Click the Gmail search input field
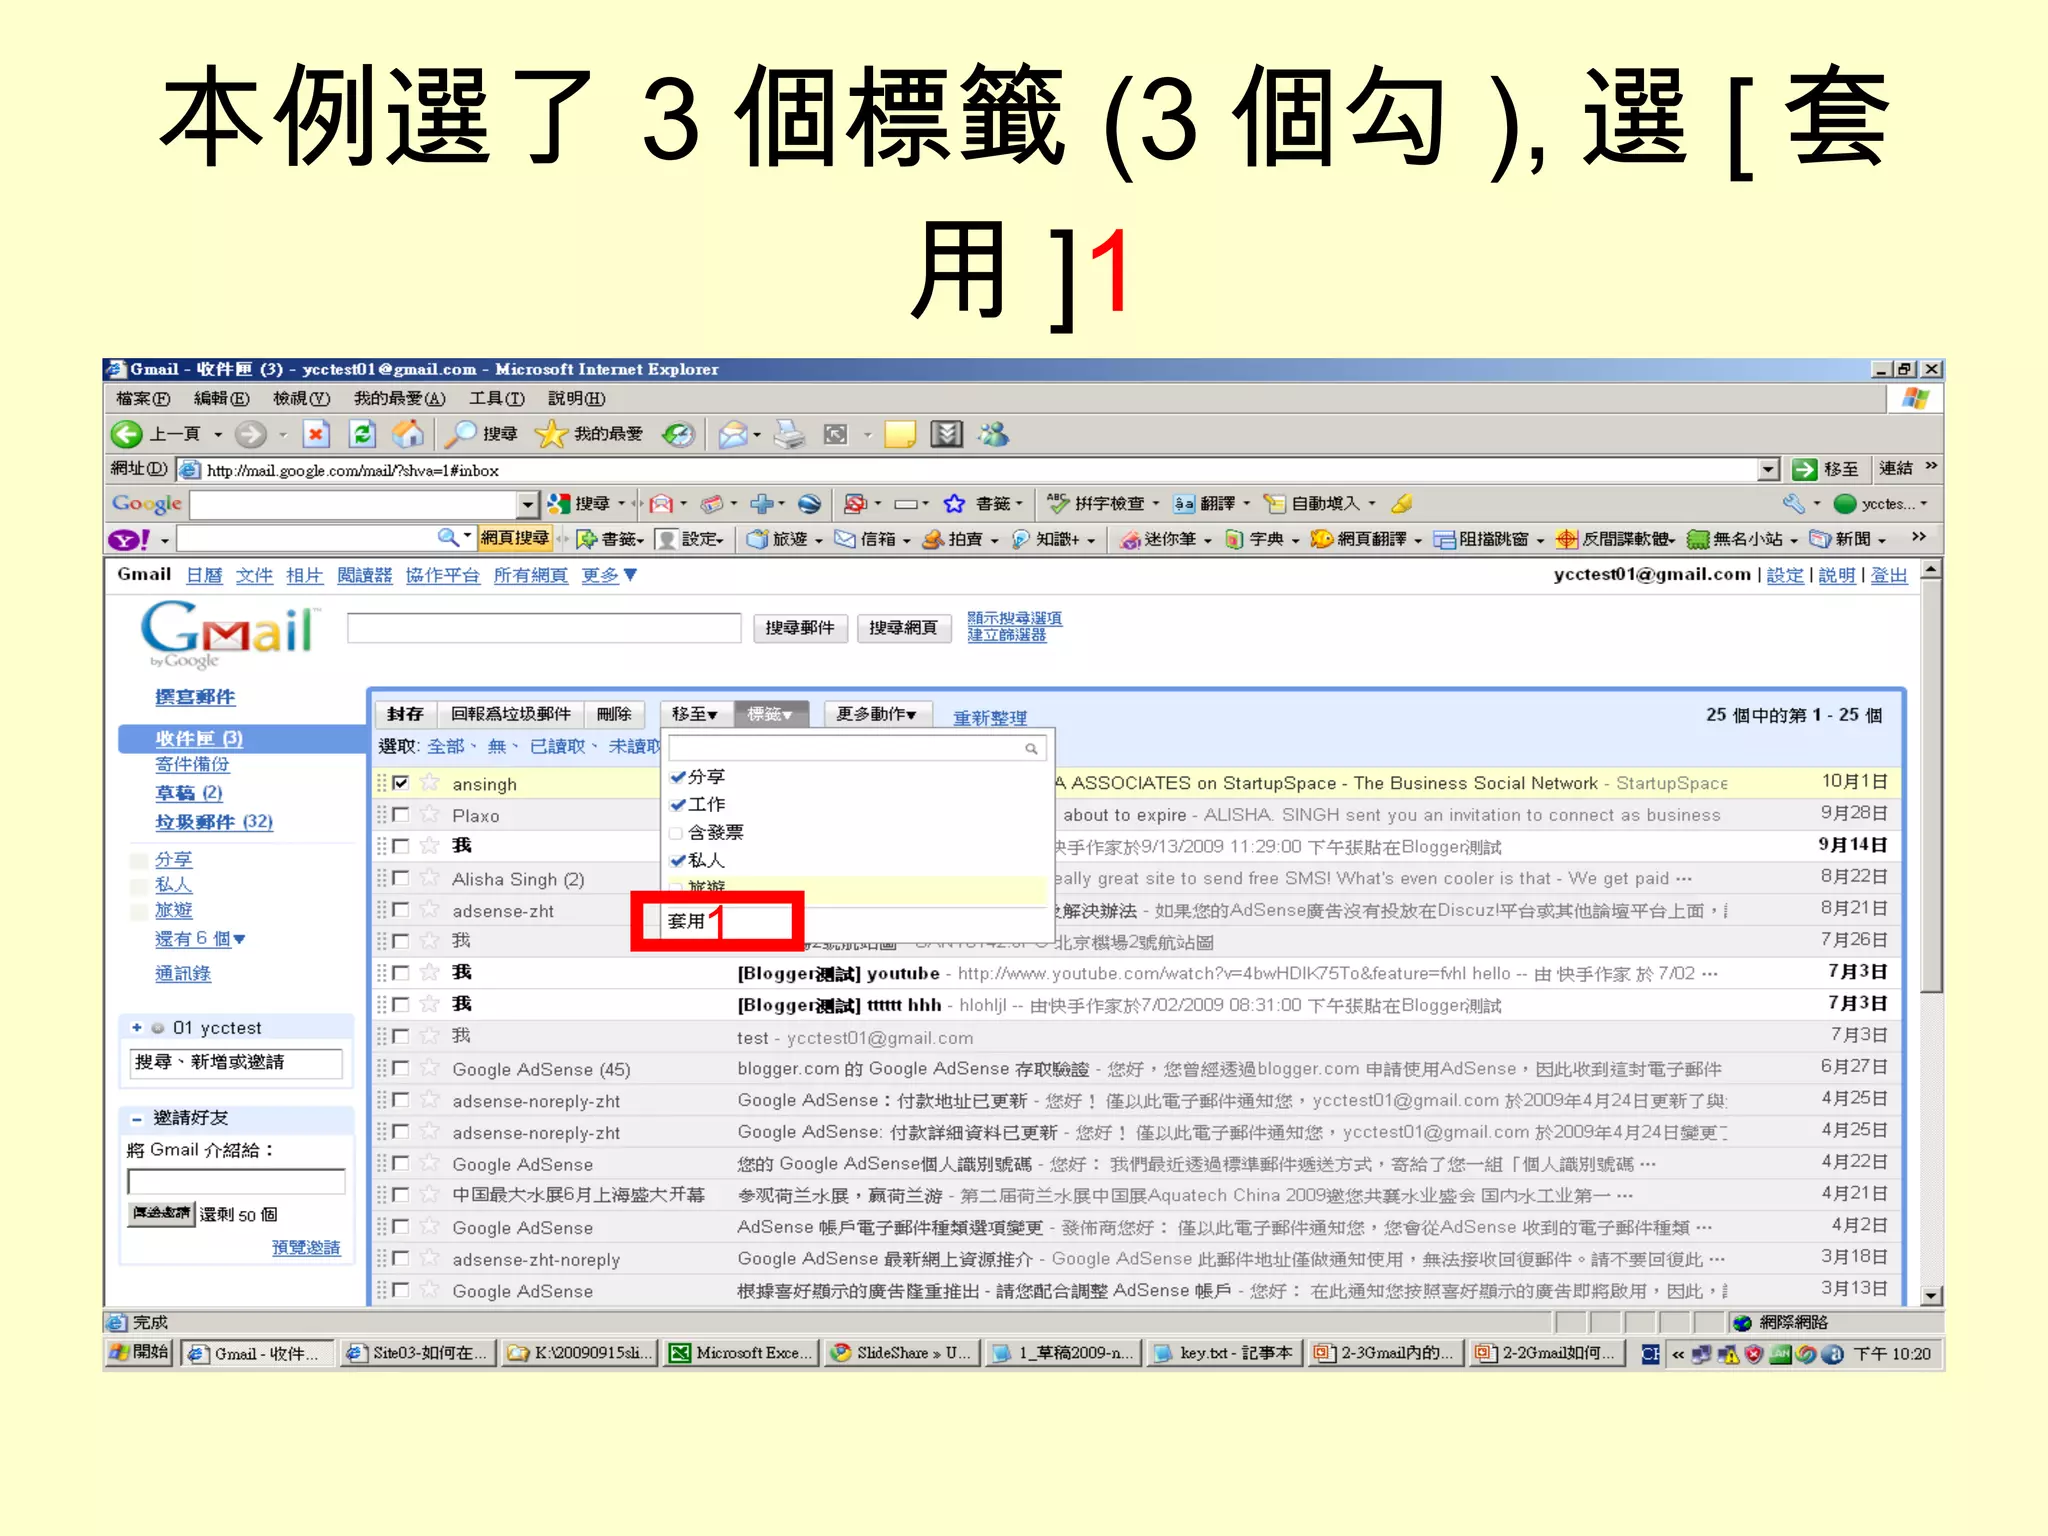This screenshot has width=2048, height=1536. pos(543,628)
